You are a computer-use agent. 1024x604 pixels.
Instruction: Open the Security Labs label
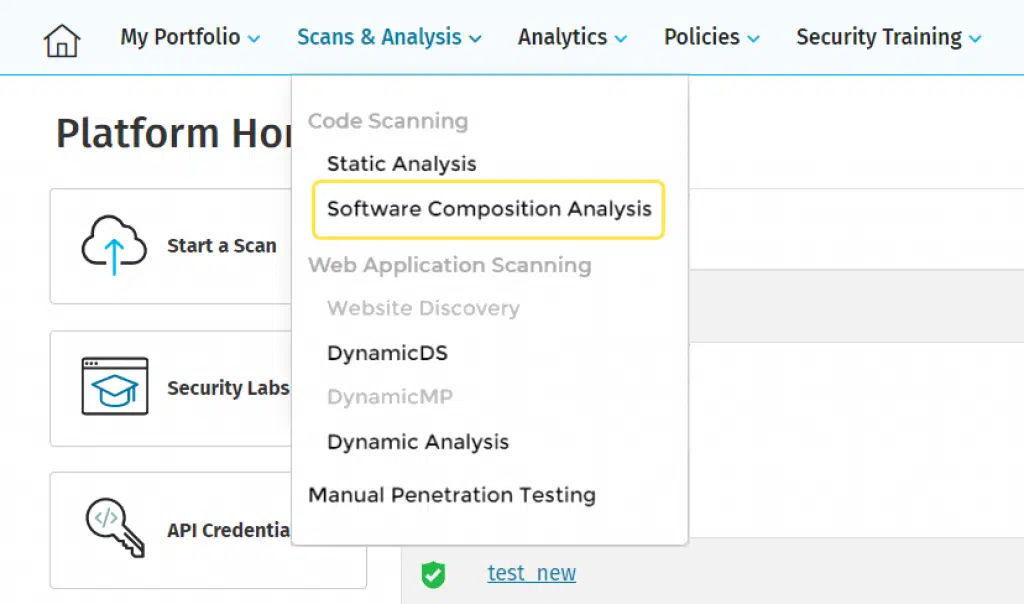(228, 388)
